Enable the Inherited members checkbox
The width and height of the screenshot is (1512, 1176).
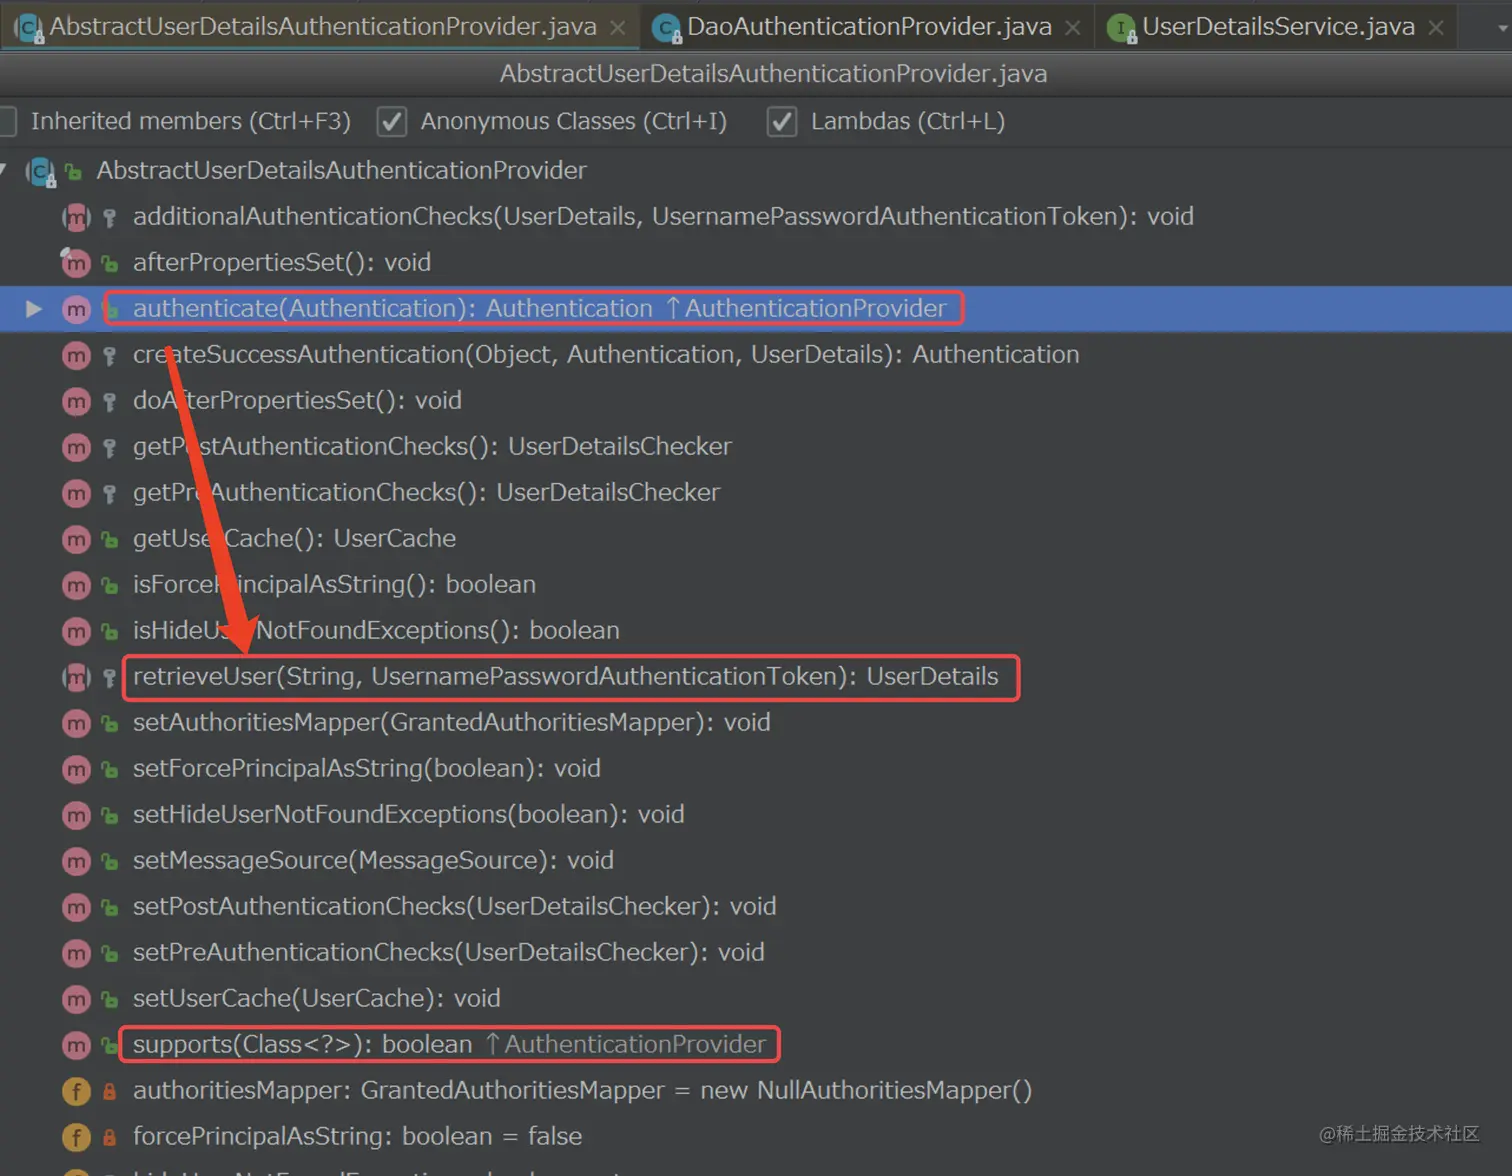(x=6, y=121)
